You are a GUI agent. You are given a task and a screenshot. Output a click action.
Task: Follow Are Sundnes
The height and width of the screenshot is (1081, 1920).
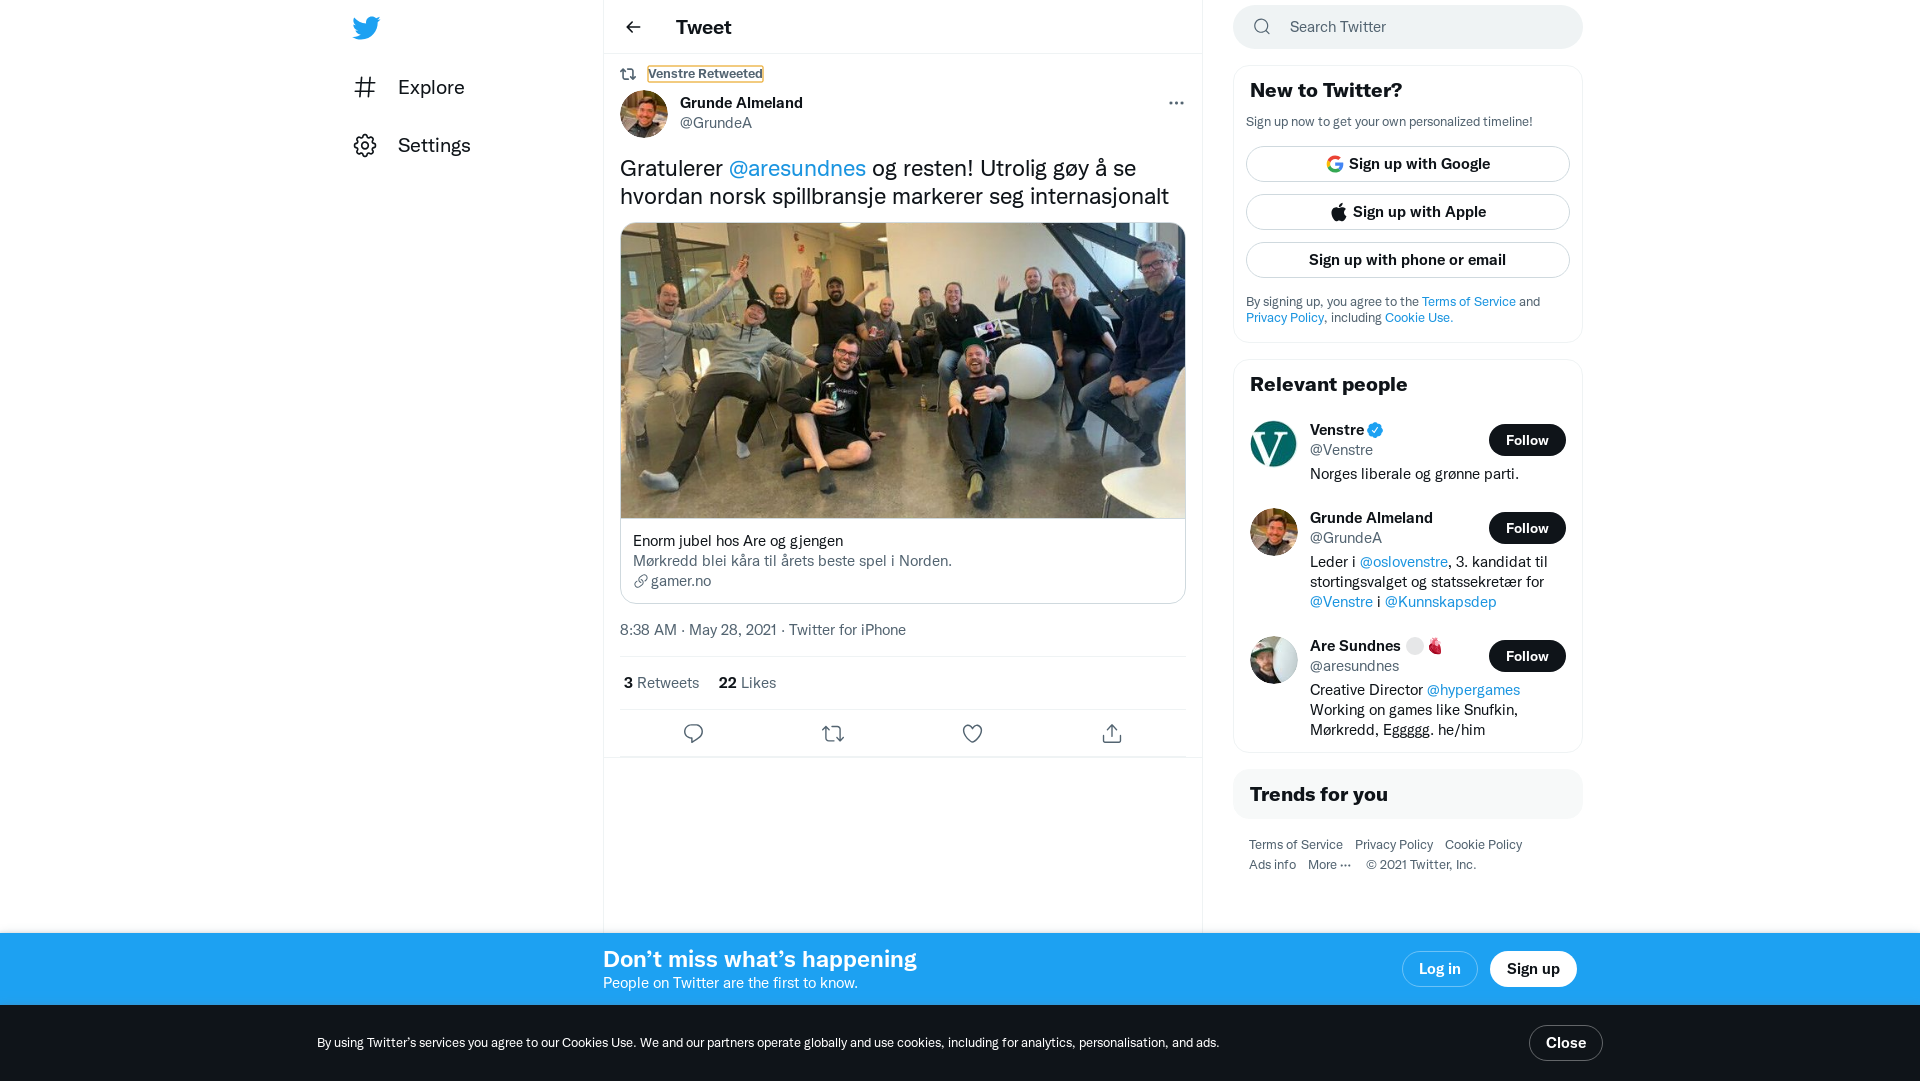click(x=1527, y=656)
